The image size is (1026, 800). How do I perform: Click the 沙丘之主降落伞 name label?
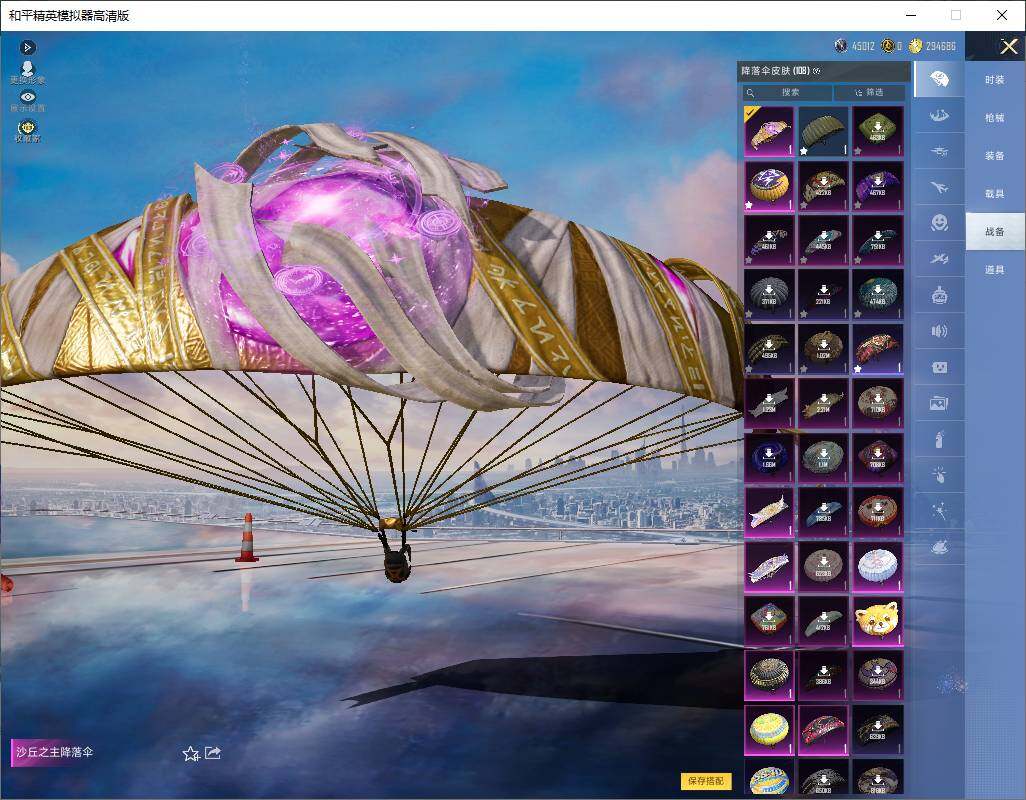54,752
